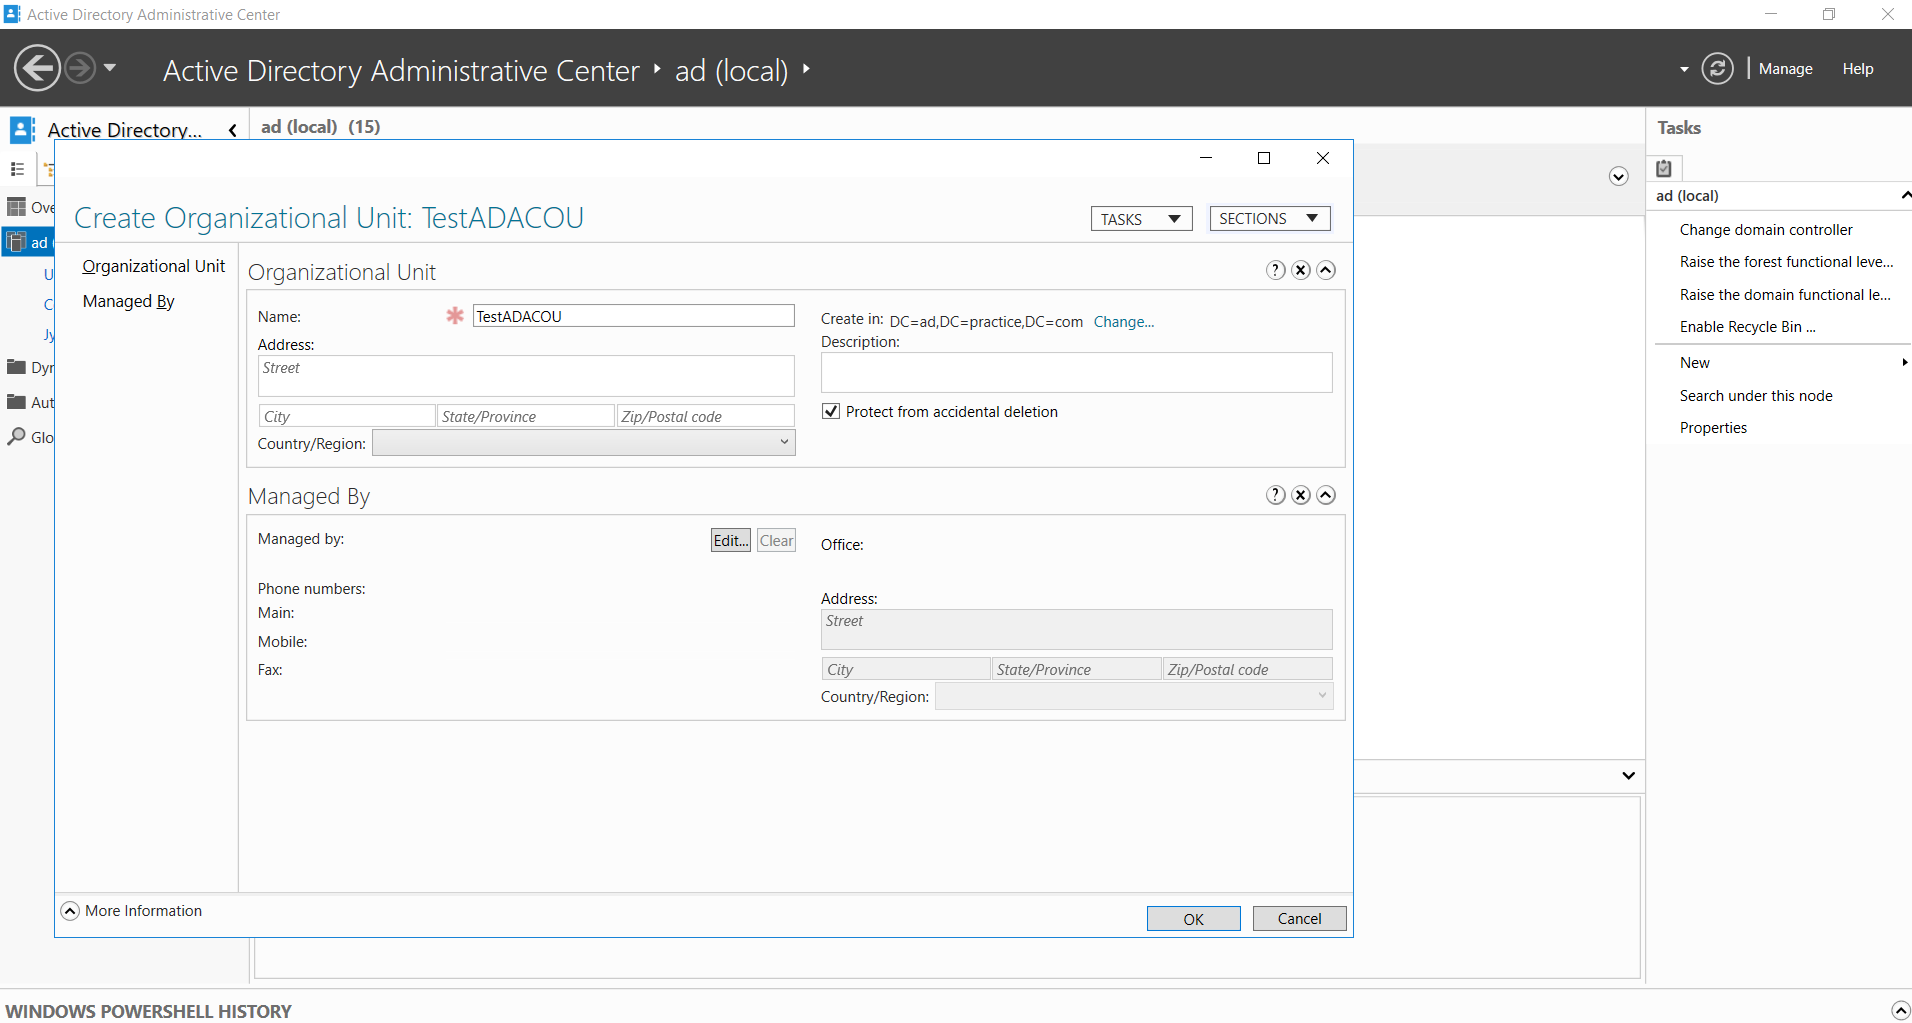This screenshot has width=1912, height=1023.
Task: Expand More Information at dialog bottom
Action: [x=70, y=911]
